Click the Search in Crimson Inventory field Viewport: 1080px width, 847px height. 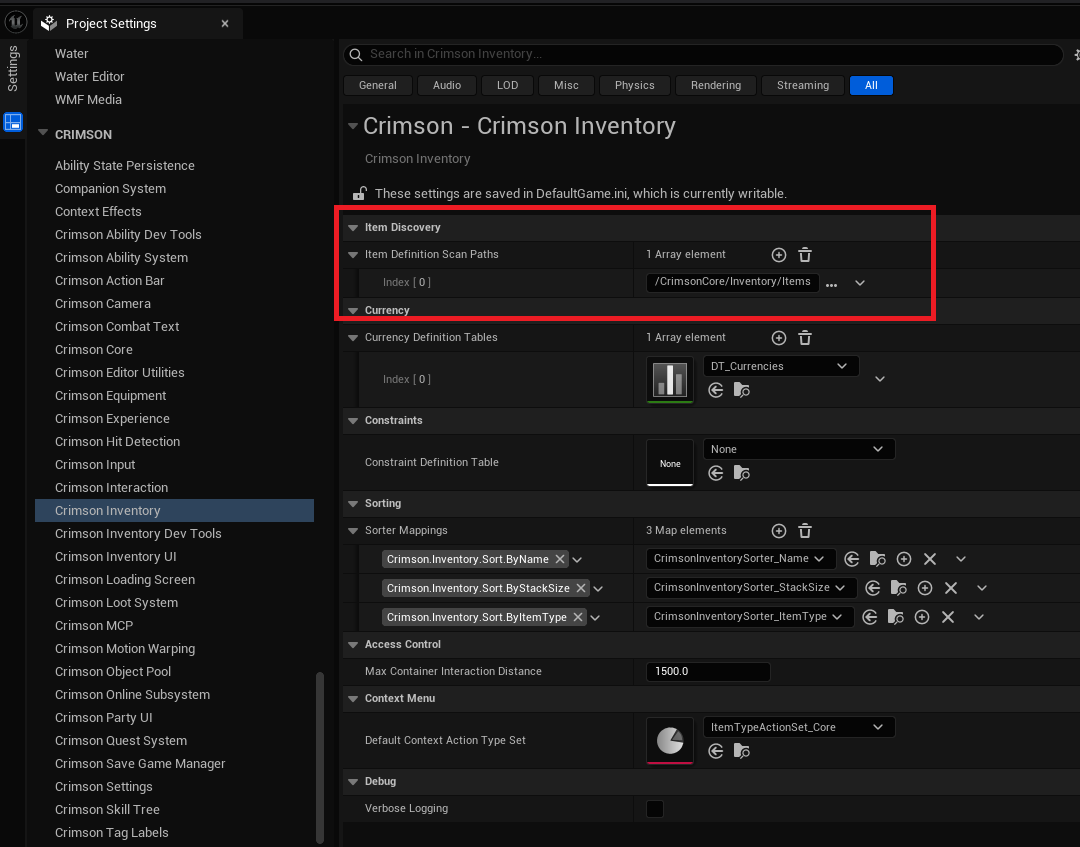pos(703,54)
